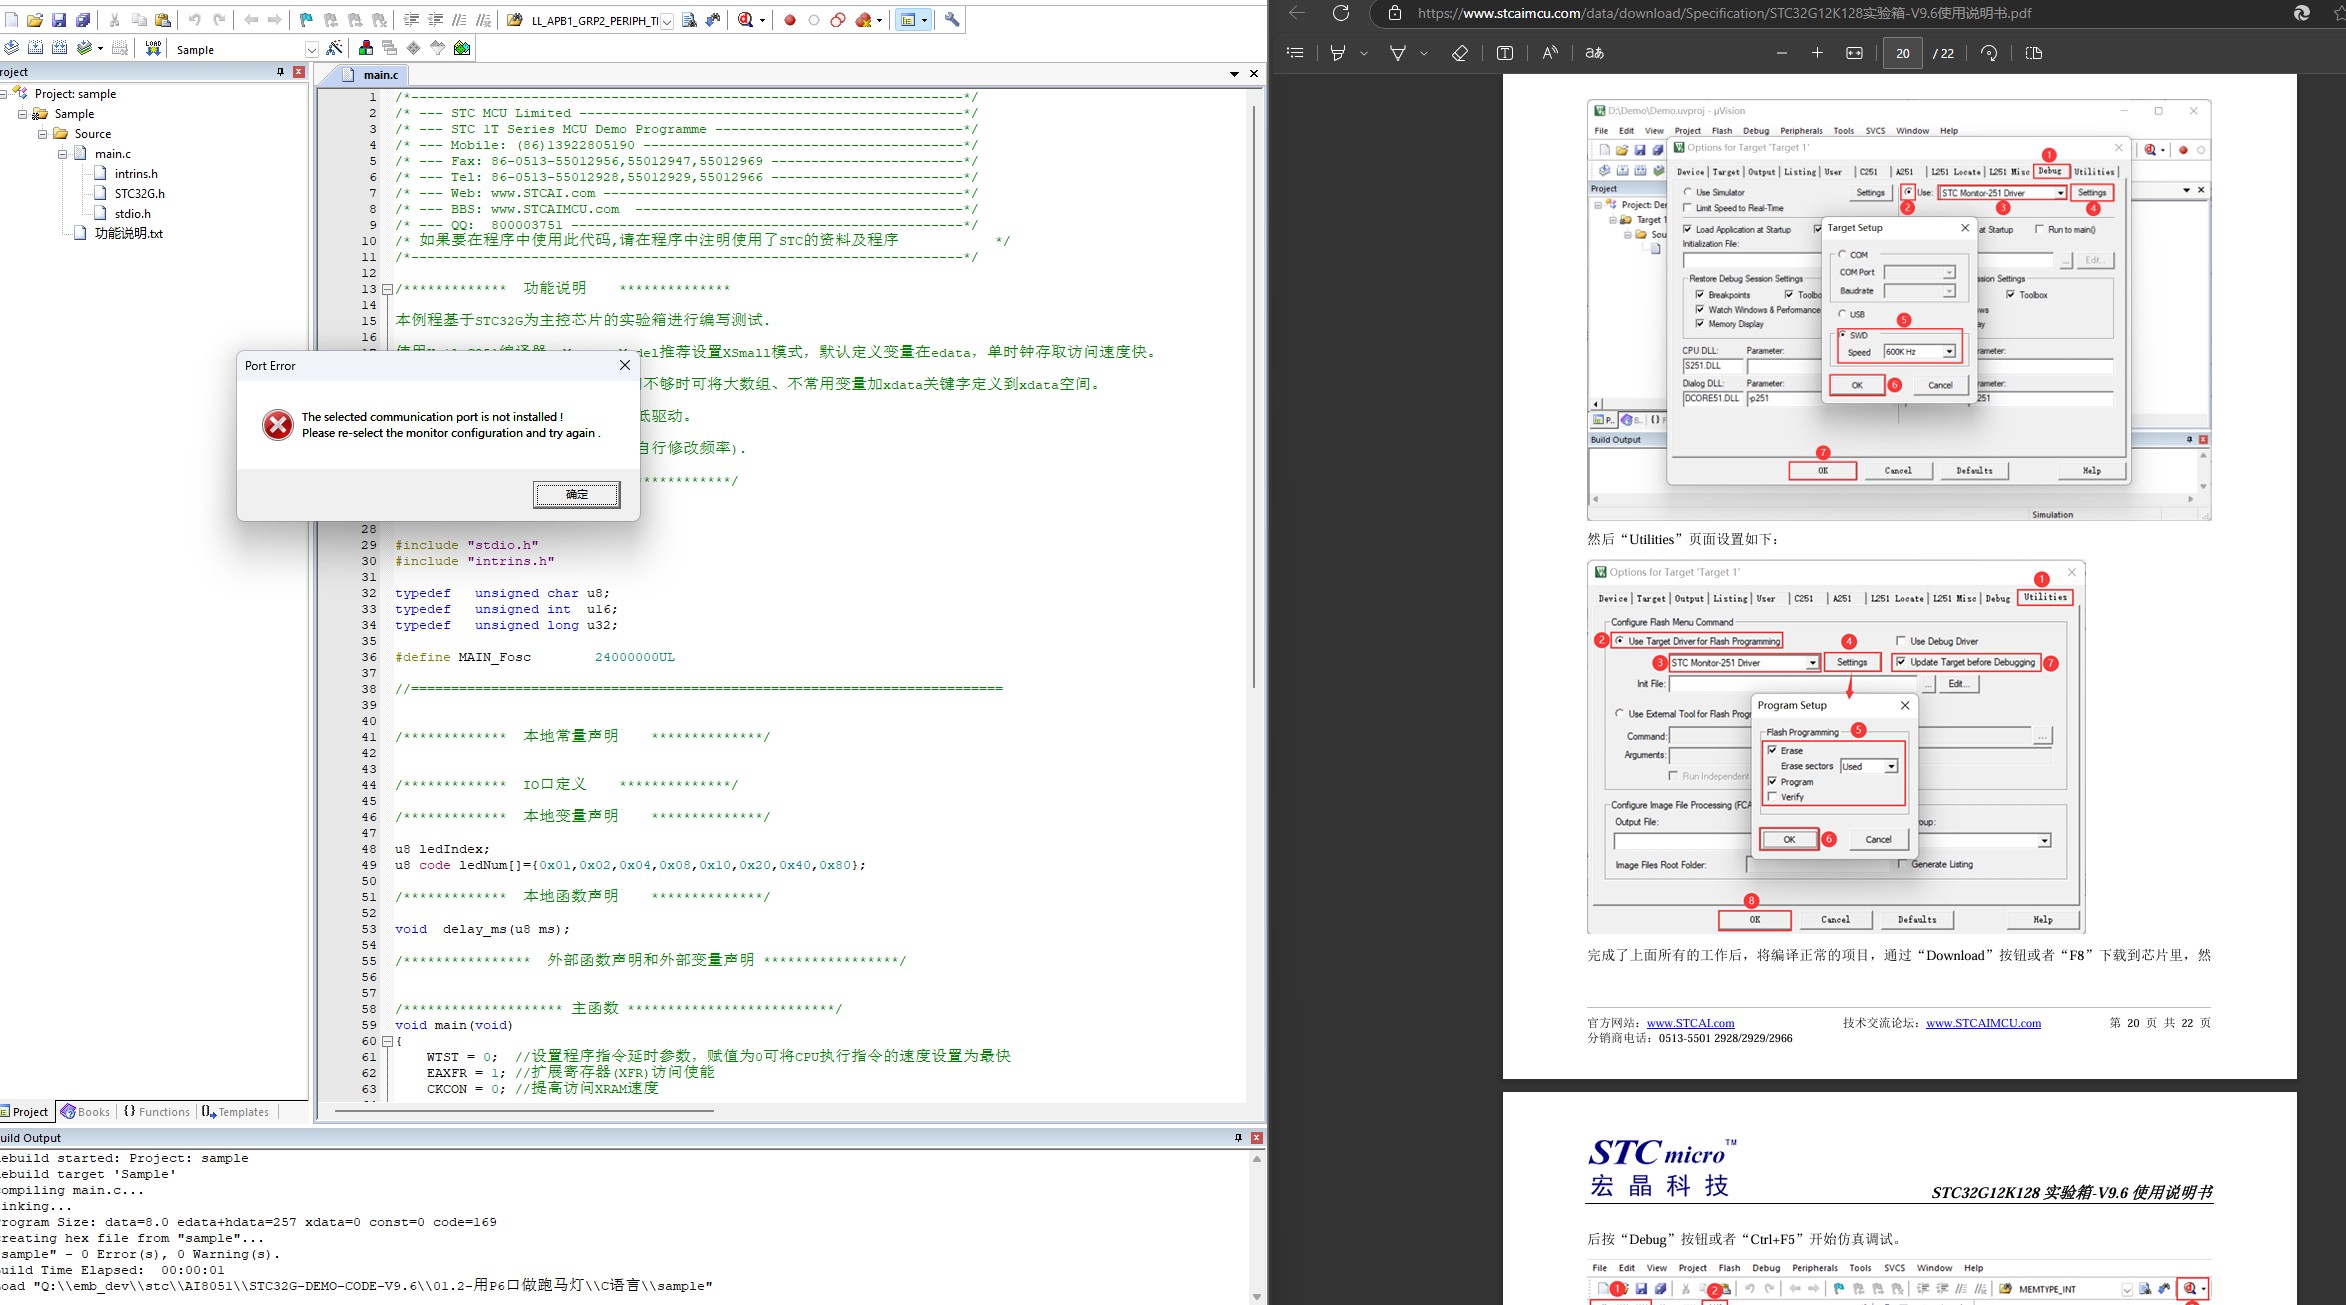Click the PDF translate icon
2346x1305 pixels.
pyautogui.click(x=1595, y=53)
